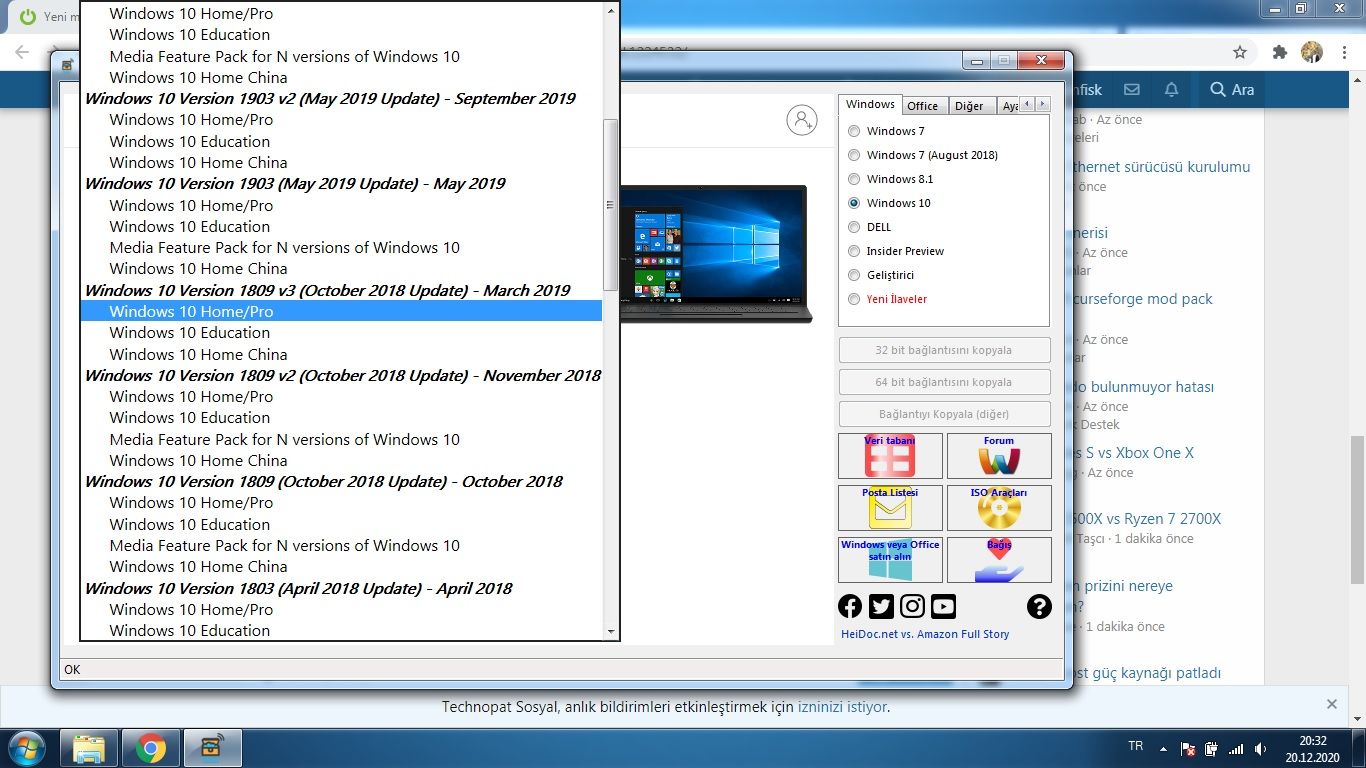Bookmark the page with Chrome's star icon
The width and height of the screenshot is (1366, 768).
1240,52
